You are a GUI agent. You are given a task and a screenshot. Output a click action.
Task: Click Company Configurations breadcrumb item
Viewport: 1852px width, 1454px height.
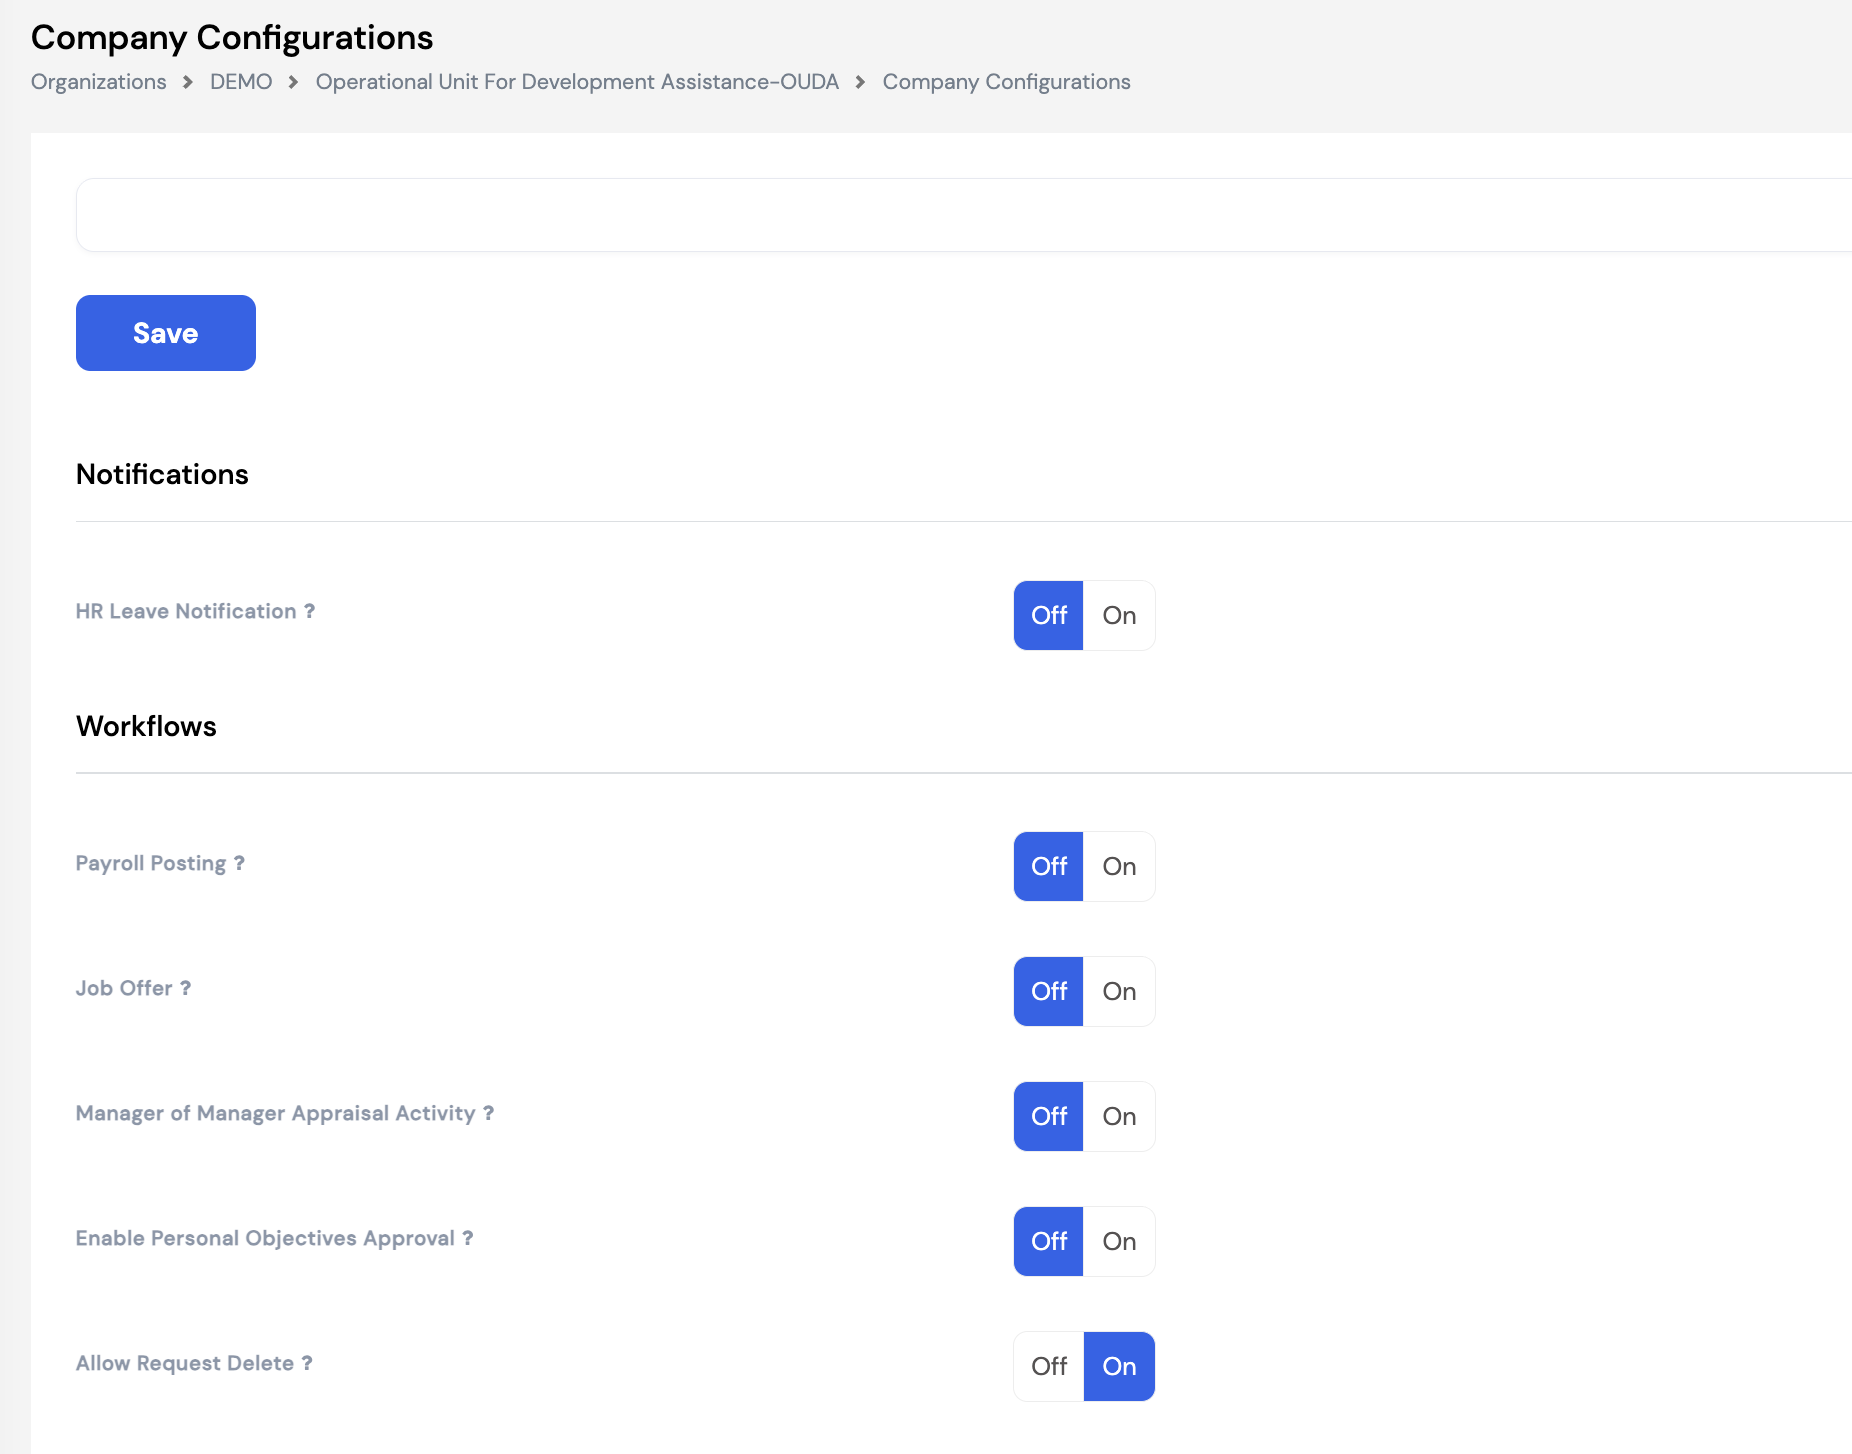click(1006, 82)
